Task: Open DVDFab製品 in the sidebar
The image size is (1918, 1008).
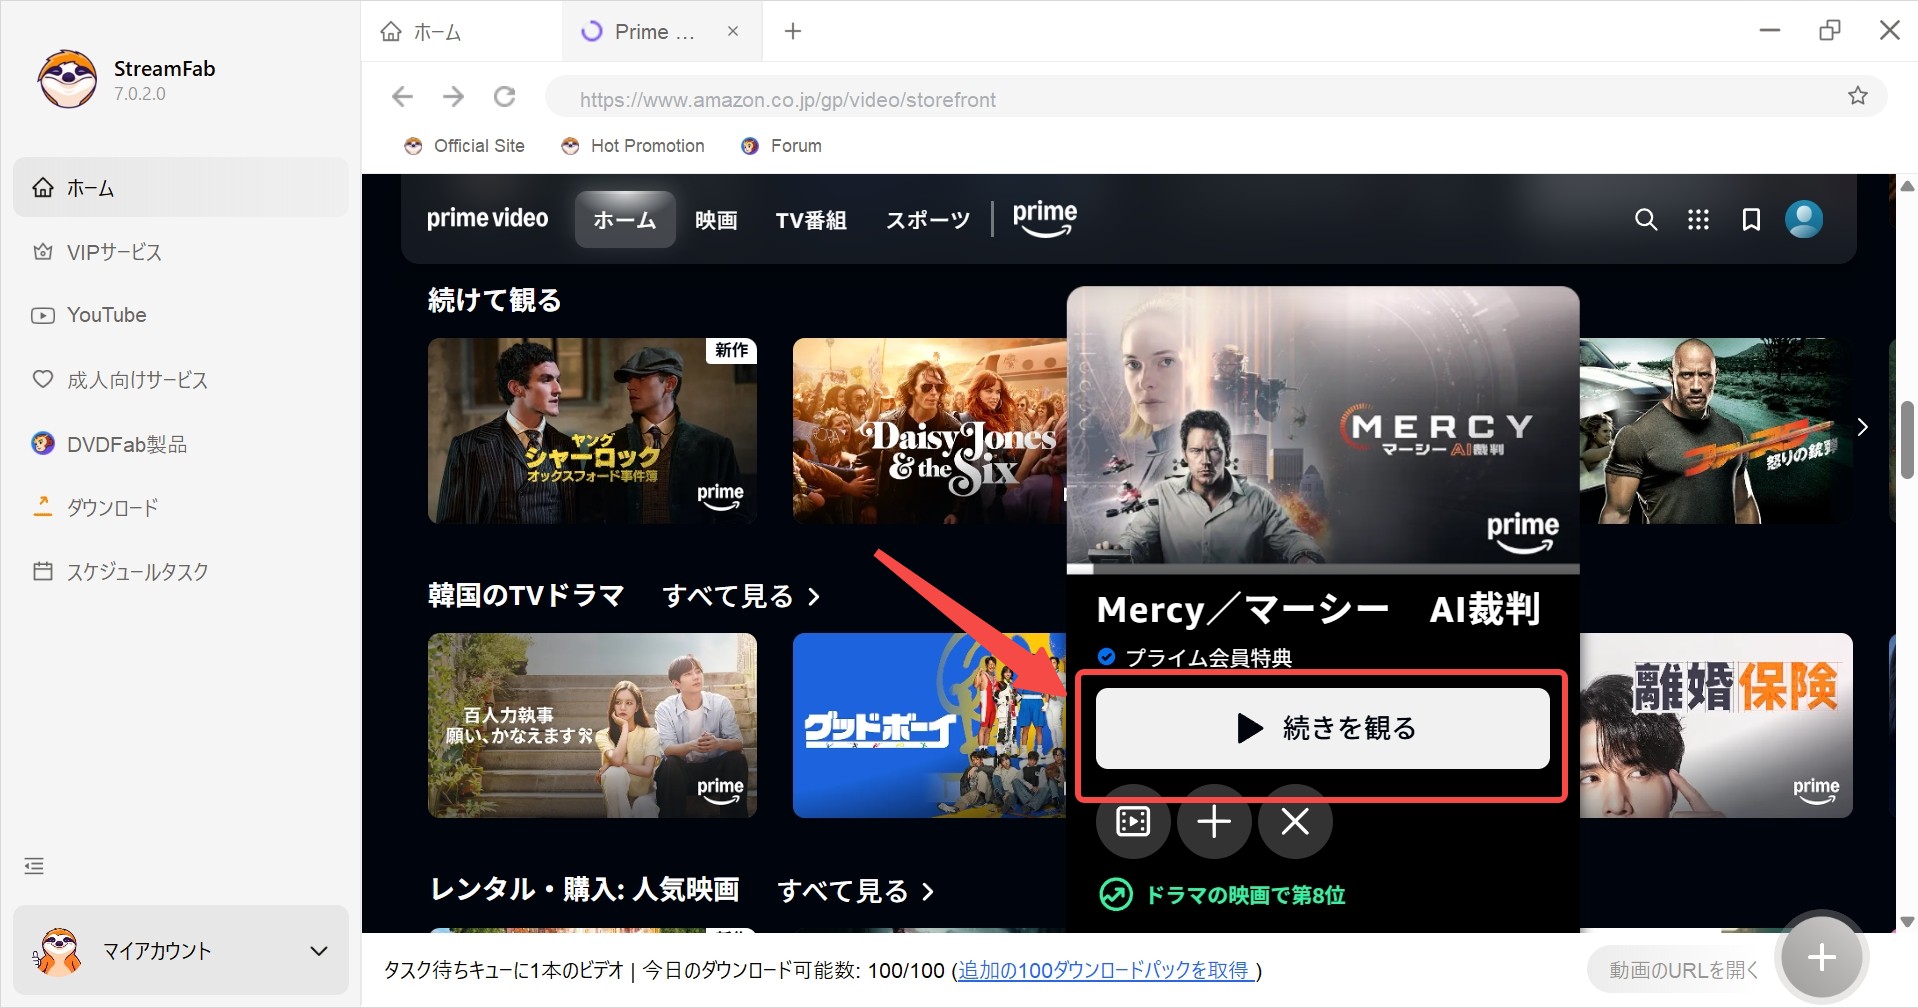Action: click(181, 444)
